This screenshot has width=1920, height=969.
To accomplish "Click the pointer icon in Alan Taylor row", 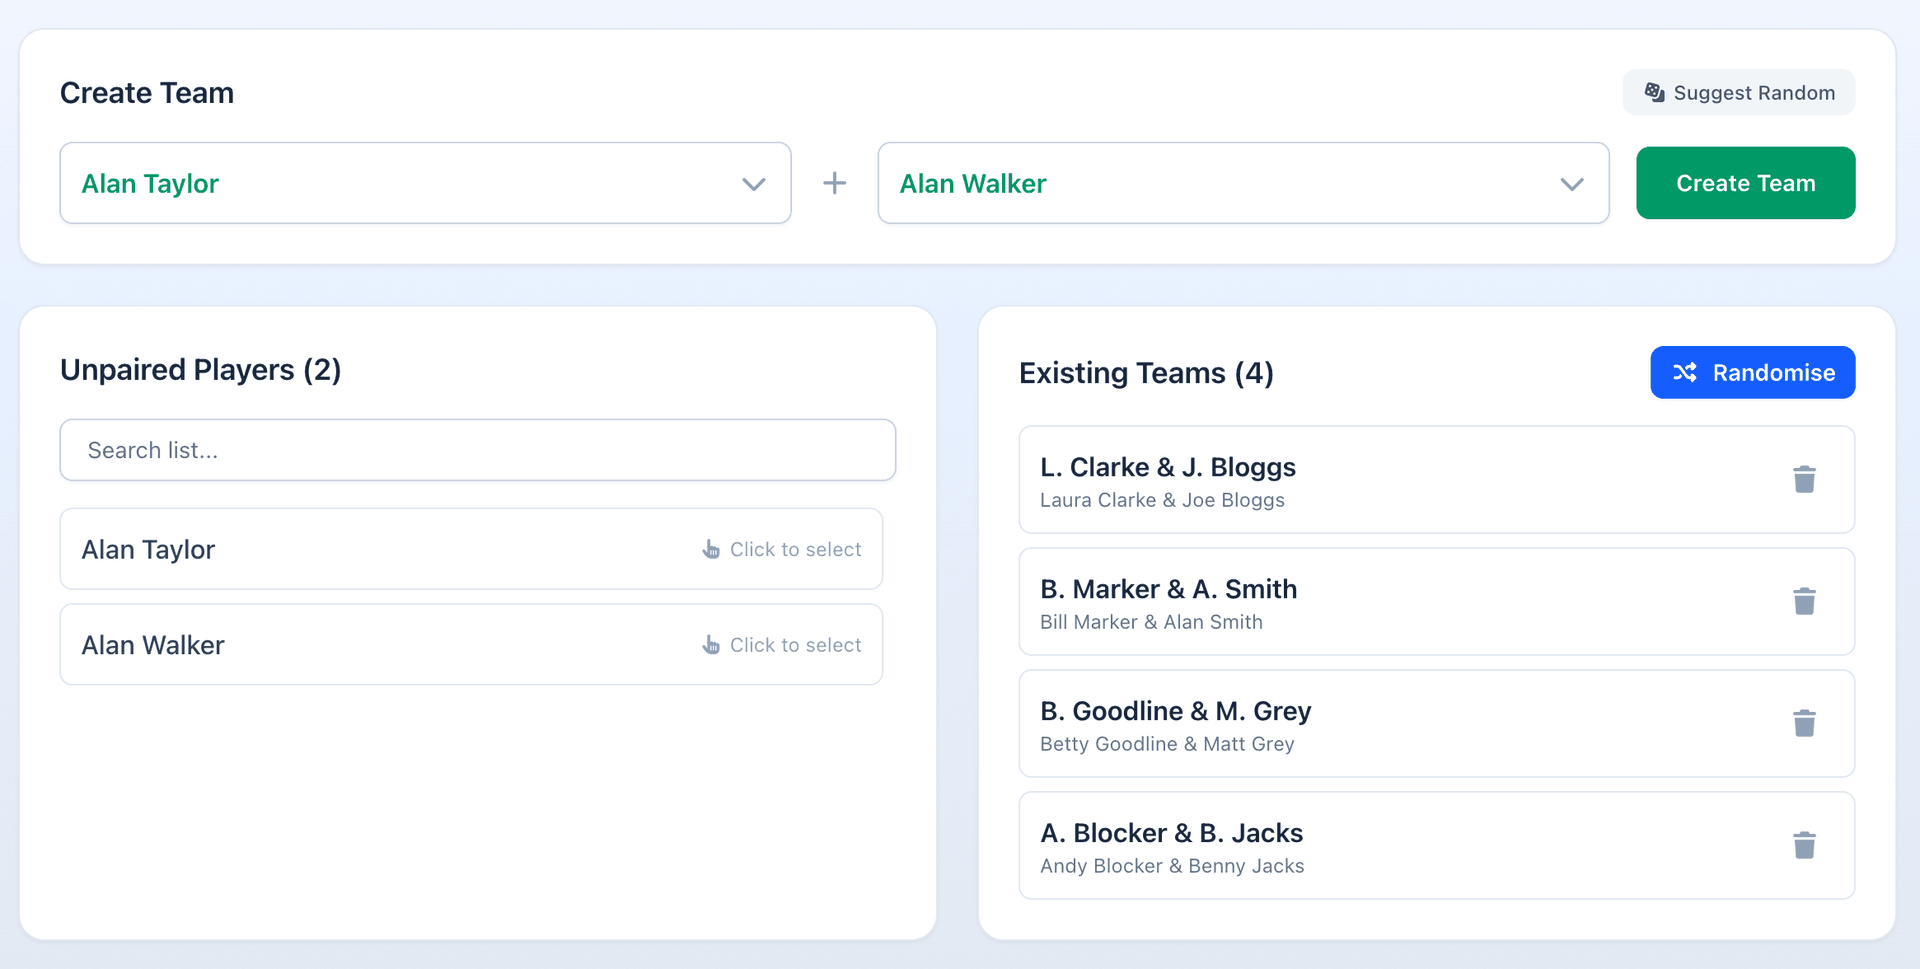I will pyautogui.click(x=711, y=549).
